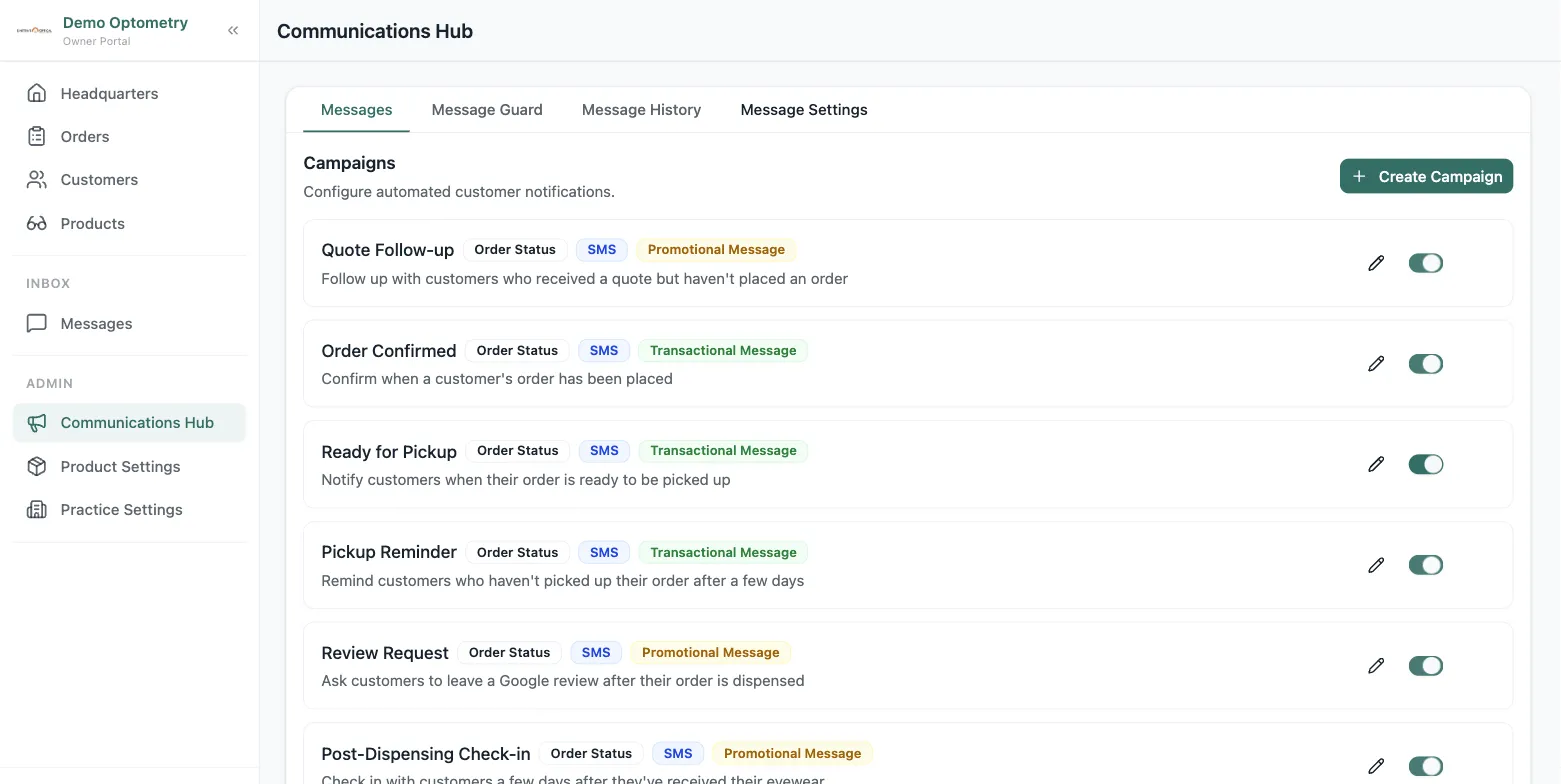1561x784 pixels.
Task: Edit the Quote Follow-up campaign
Action: [x=1376, y=263]
